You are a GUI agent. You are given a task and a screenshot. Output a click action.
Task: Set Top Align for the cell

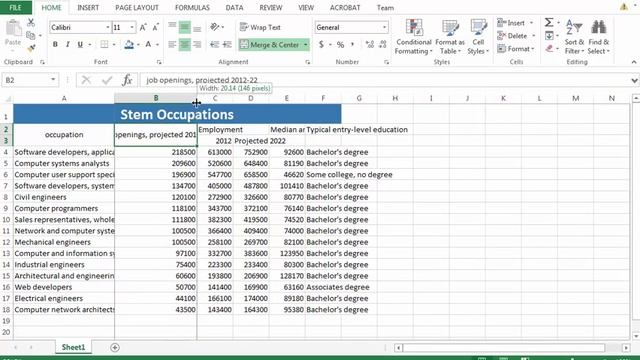(x=172, y=27)
